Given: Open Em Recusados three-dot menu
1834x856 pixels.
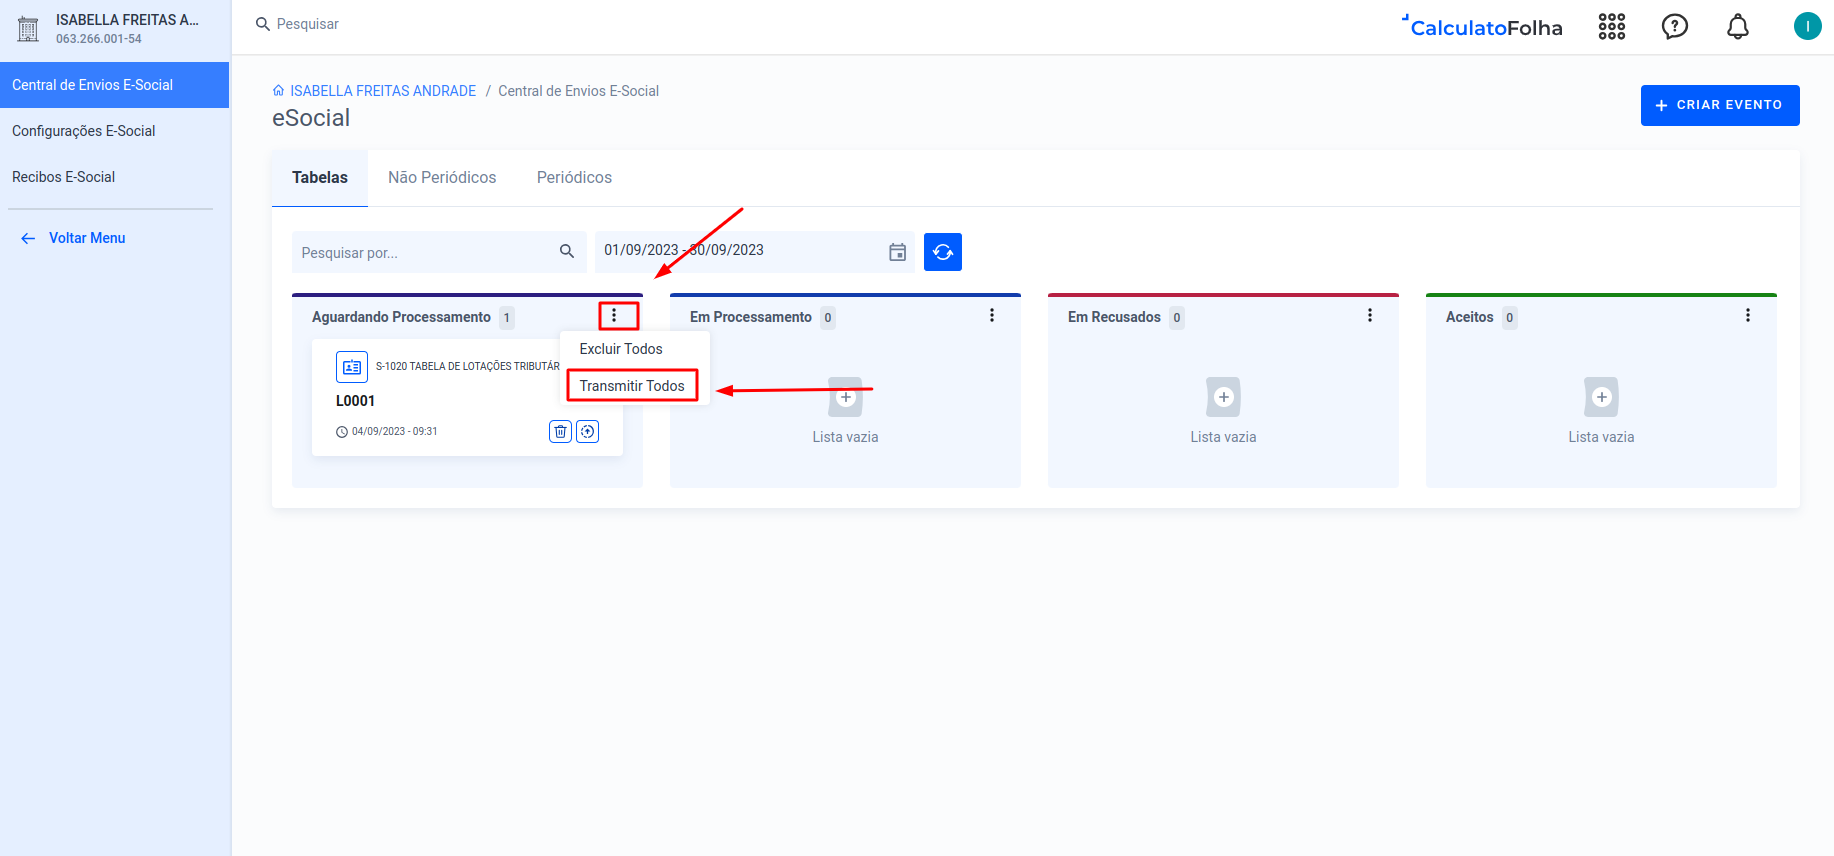Looking at the screenshot, I should pos(1370,316).
